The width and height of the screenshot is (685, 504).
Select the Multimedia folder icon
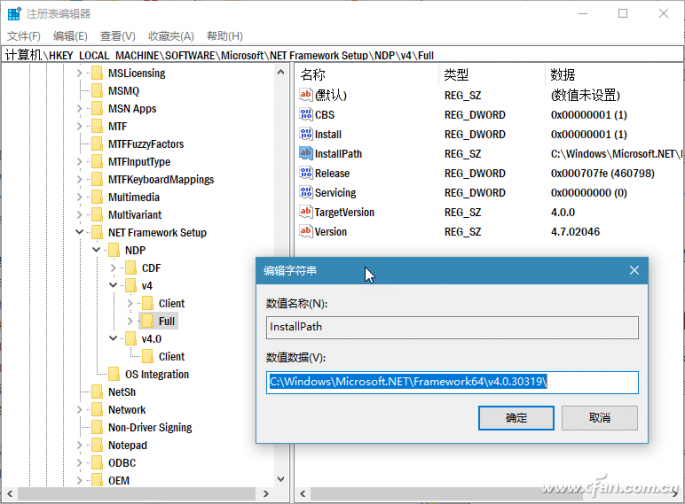(x=97, y=197)
